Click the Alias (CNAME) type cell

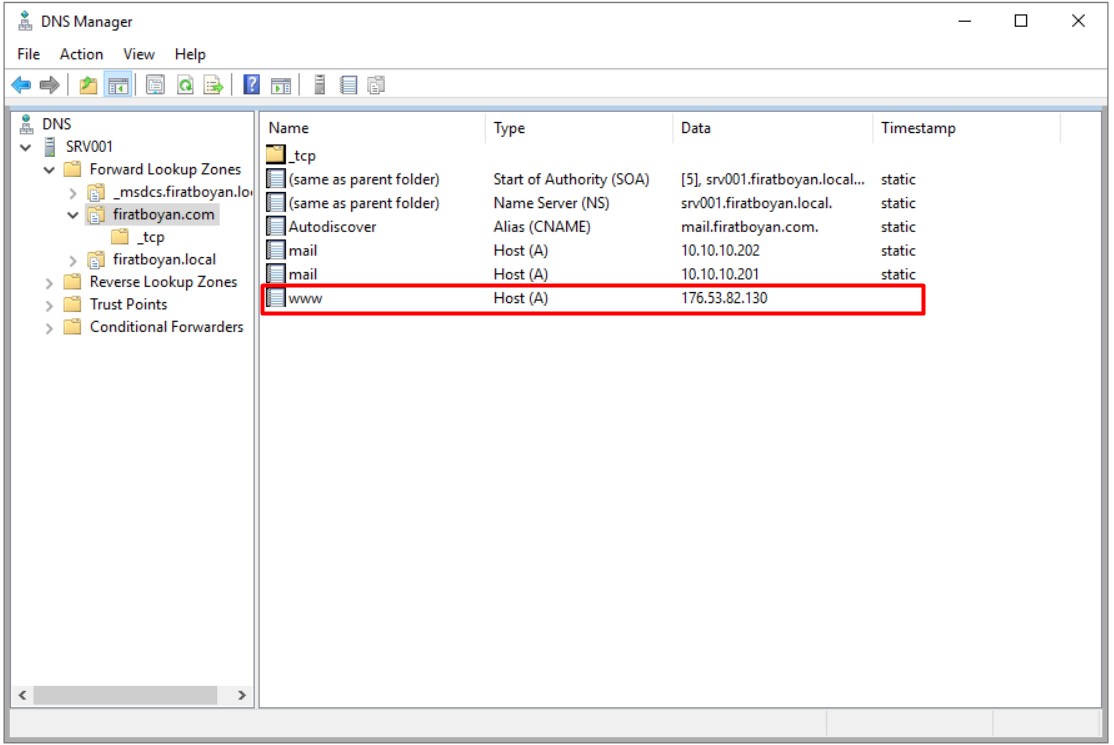coord(541,227)
